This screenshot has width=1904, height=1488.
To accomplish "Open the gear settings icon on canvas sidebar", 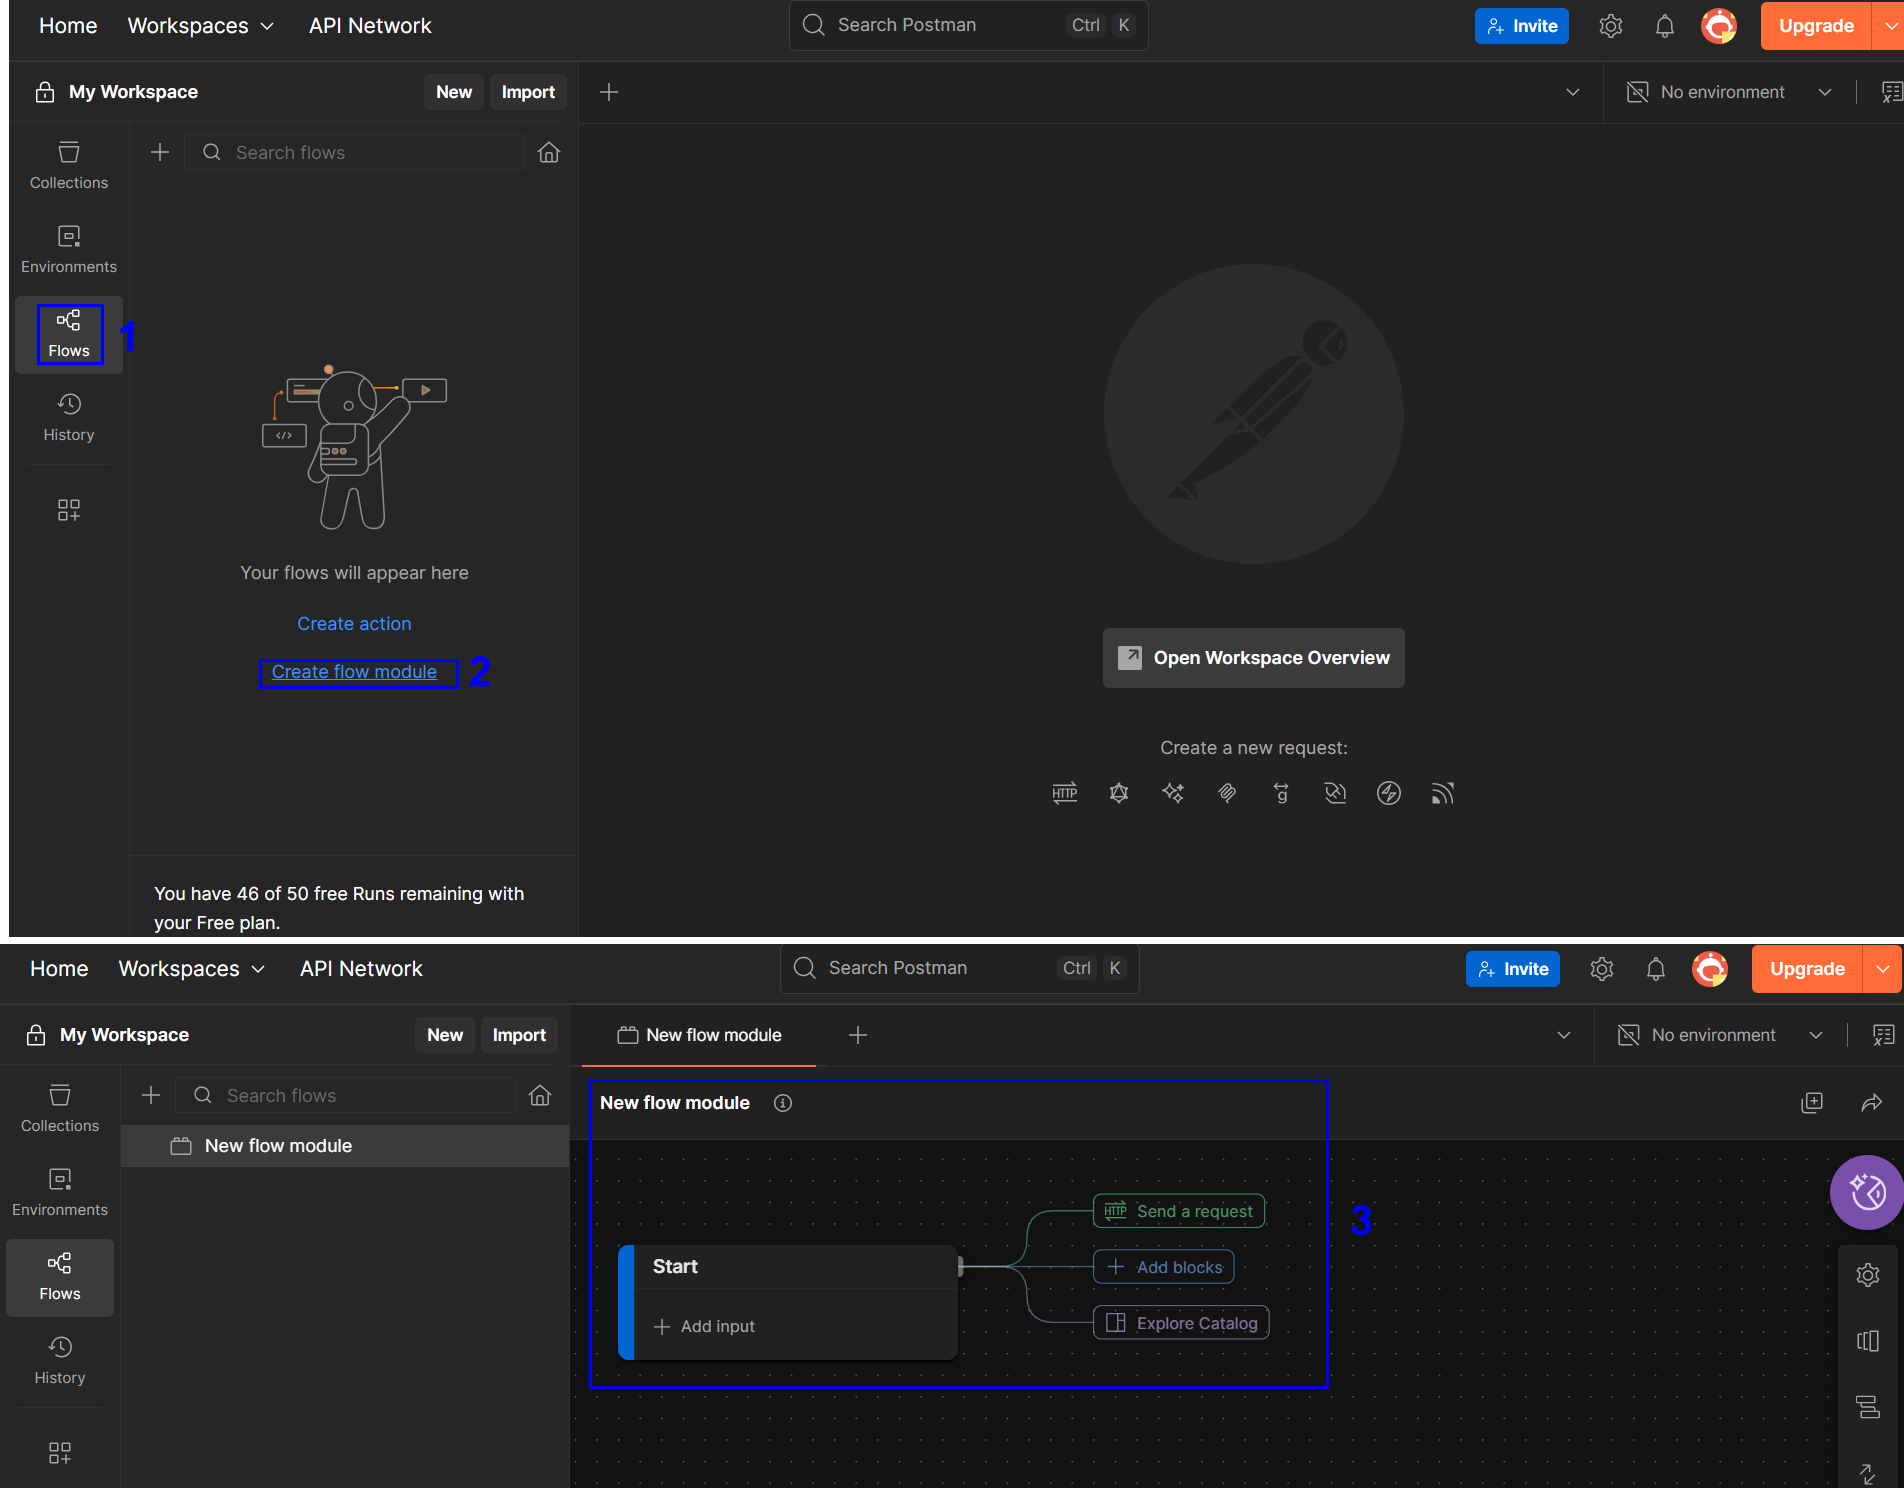I will [1867, 1275].
